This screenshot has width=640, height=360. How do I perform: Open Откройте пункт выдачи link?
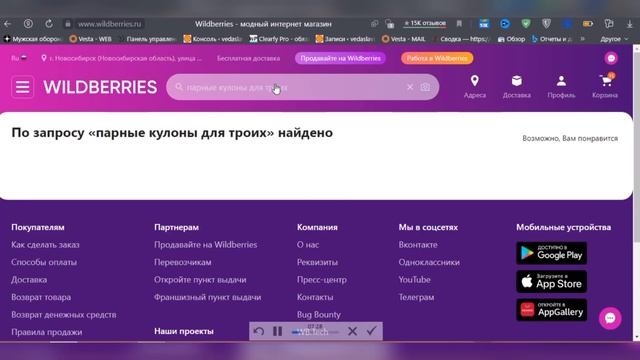(200, 280)
